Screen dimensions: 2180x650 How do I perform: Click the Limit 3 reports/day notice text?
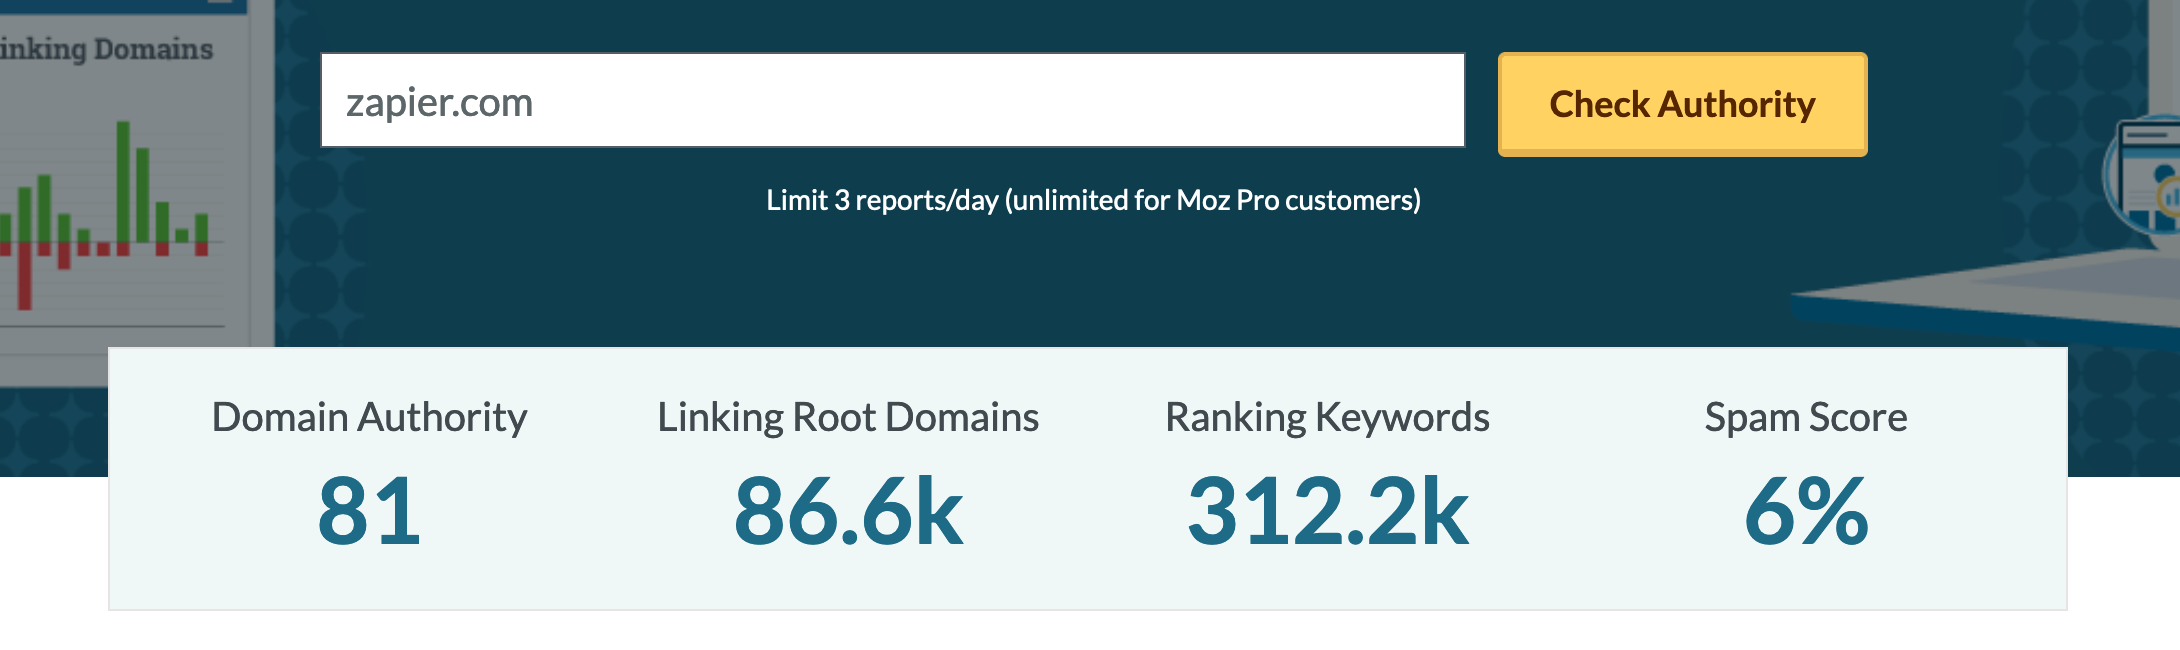pyautogui.click(x=1093, y=200)
